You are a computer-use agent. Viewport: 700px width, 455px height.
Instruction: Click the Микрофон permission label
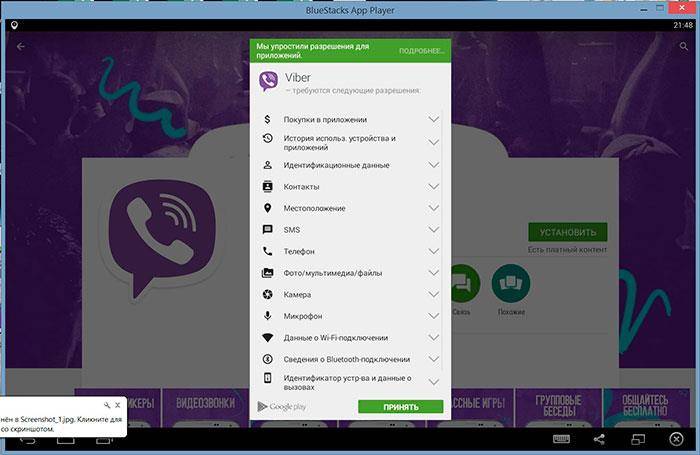tap(303, 316)
